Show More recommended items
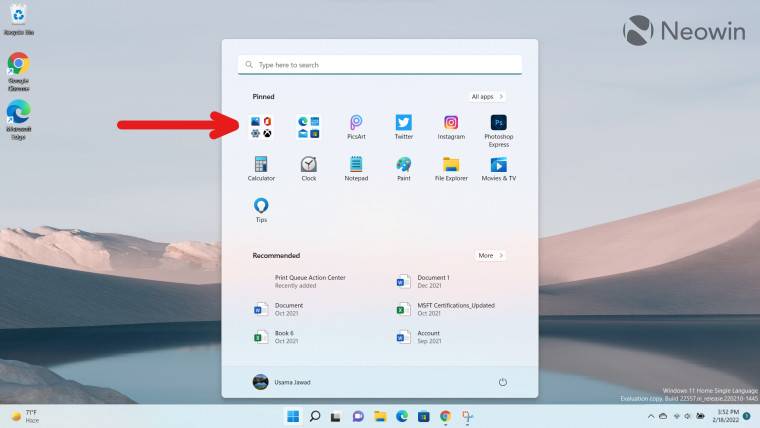 (x=491, y=255)
